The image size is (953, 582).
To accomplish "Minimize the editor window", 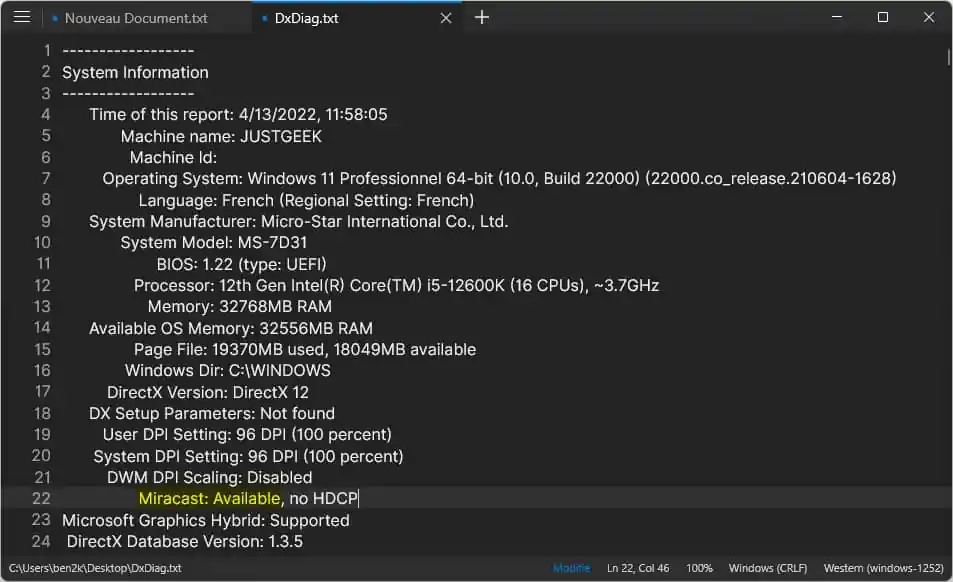I will click(x=837, y=18).
